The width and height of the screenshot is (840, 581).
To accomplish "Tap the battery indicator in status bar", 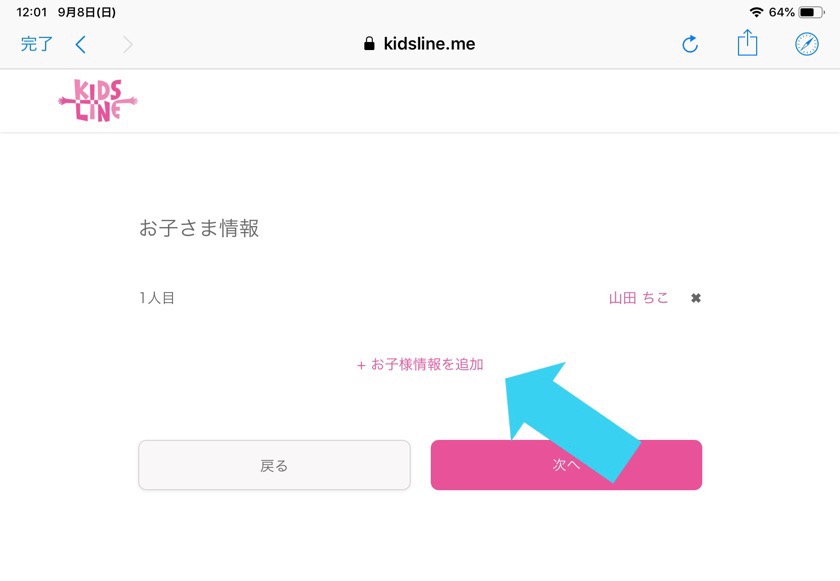I will [812, 12].
